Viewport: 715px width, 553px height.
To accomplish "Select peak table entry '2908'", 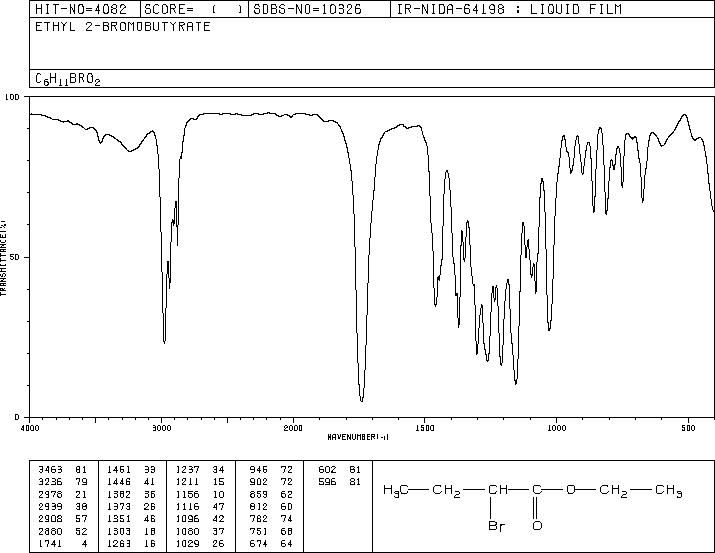I will 50,519.
